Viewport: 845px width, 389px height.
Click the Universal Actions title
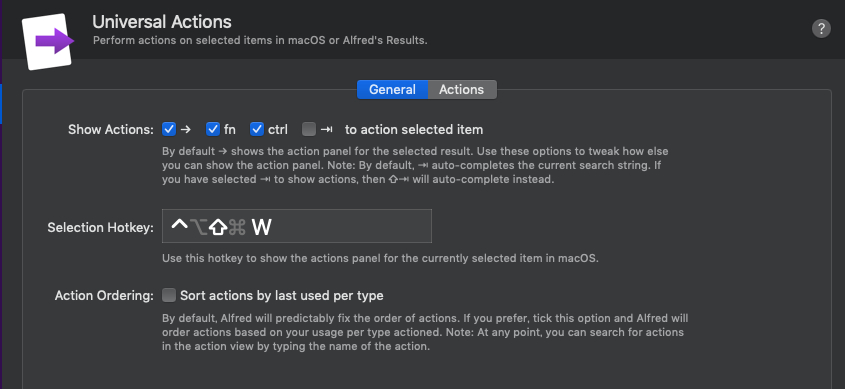[x=162, y=22]
